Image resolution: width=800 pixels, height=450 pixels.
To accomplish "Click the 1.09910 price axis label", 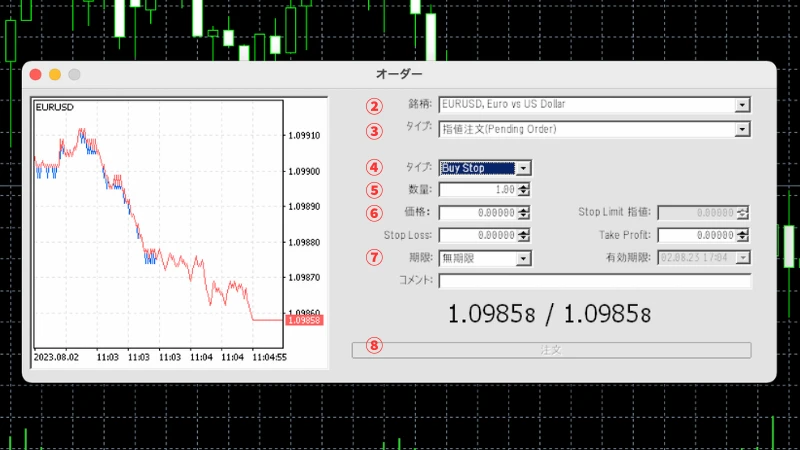I will [304, 136].
